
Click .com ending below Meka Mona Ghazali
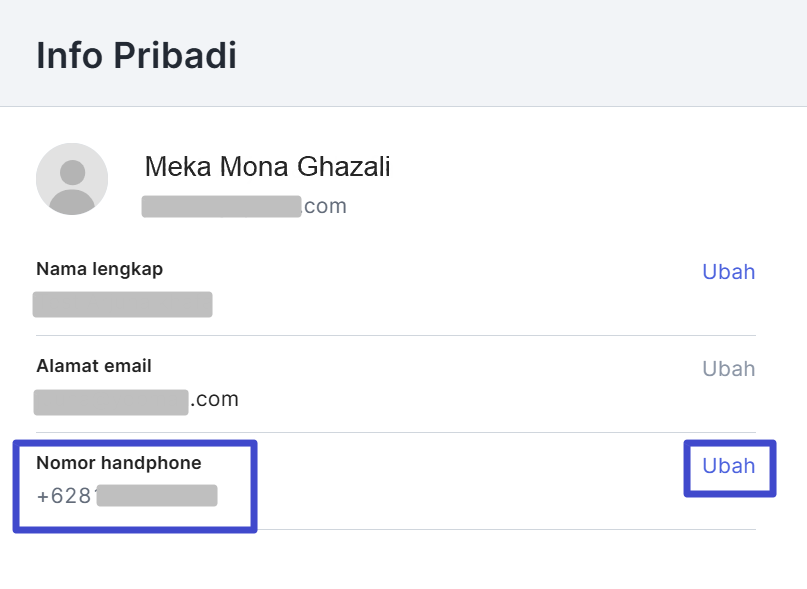[x=325, y=206]
